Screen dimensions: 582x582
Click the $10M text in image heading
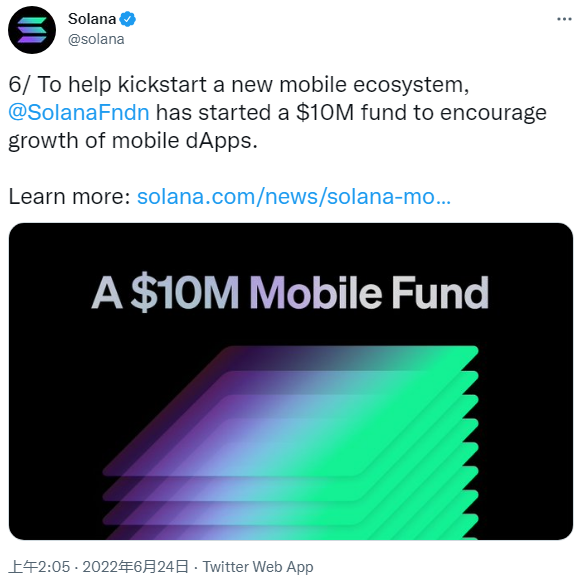(184, 293)
